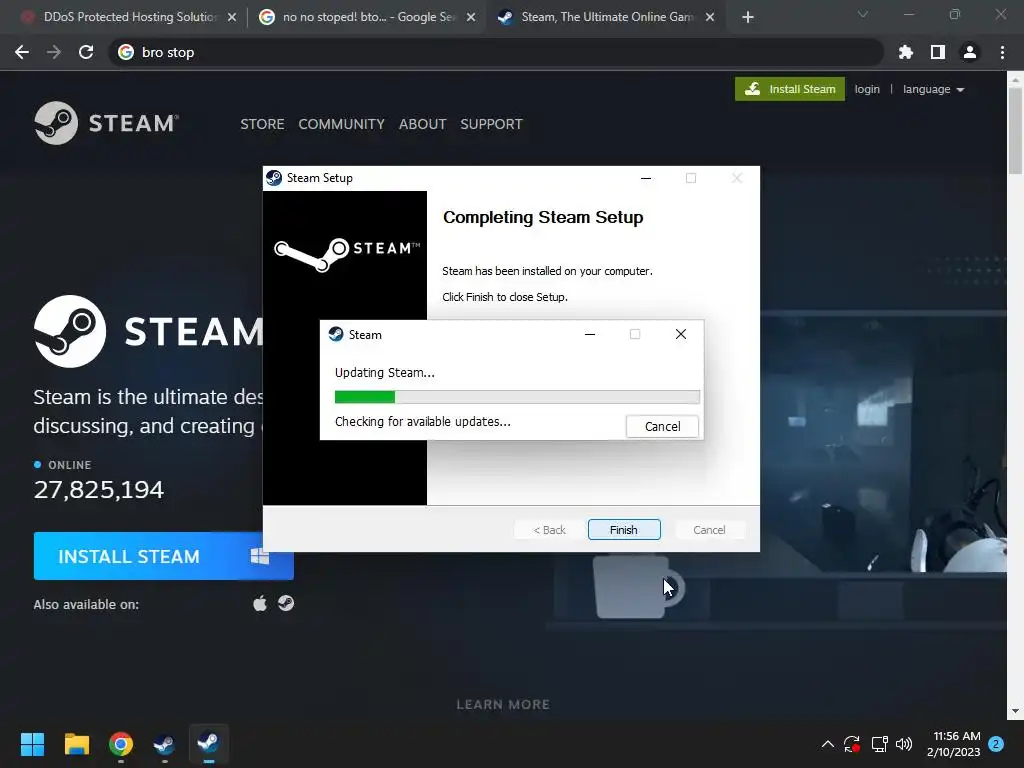Screen dimensions: 1024x768
Task: Open the notification badge showing 2
Action: click(x=996, y=744)
